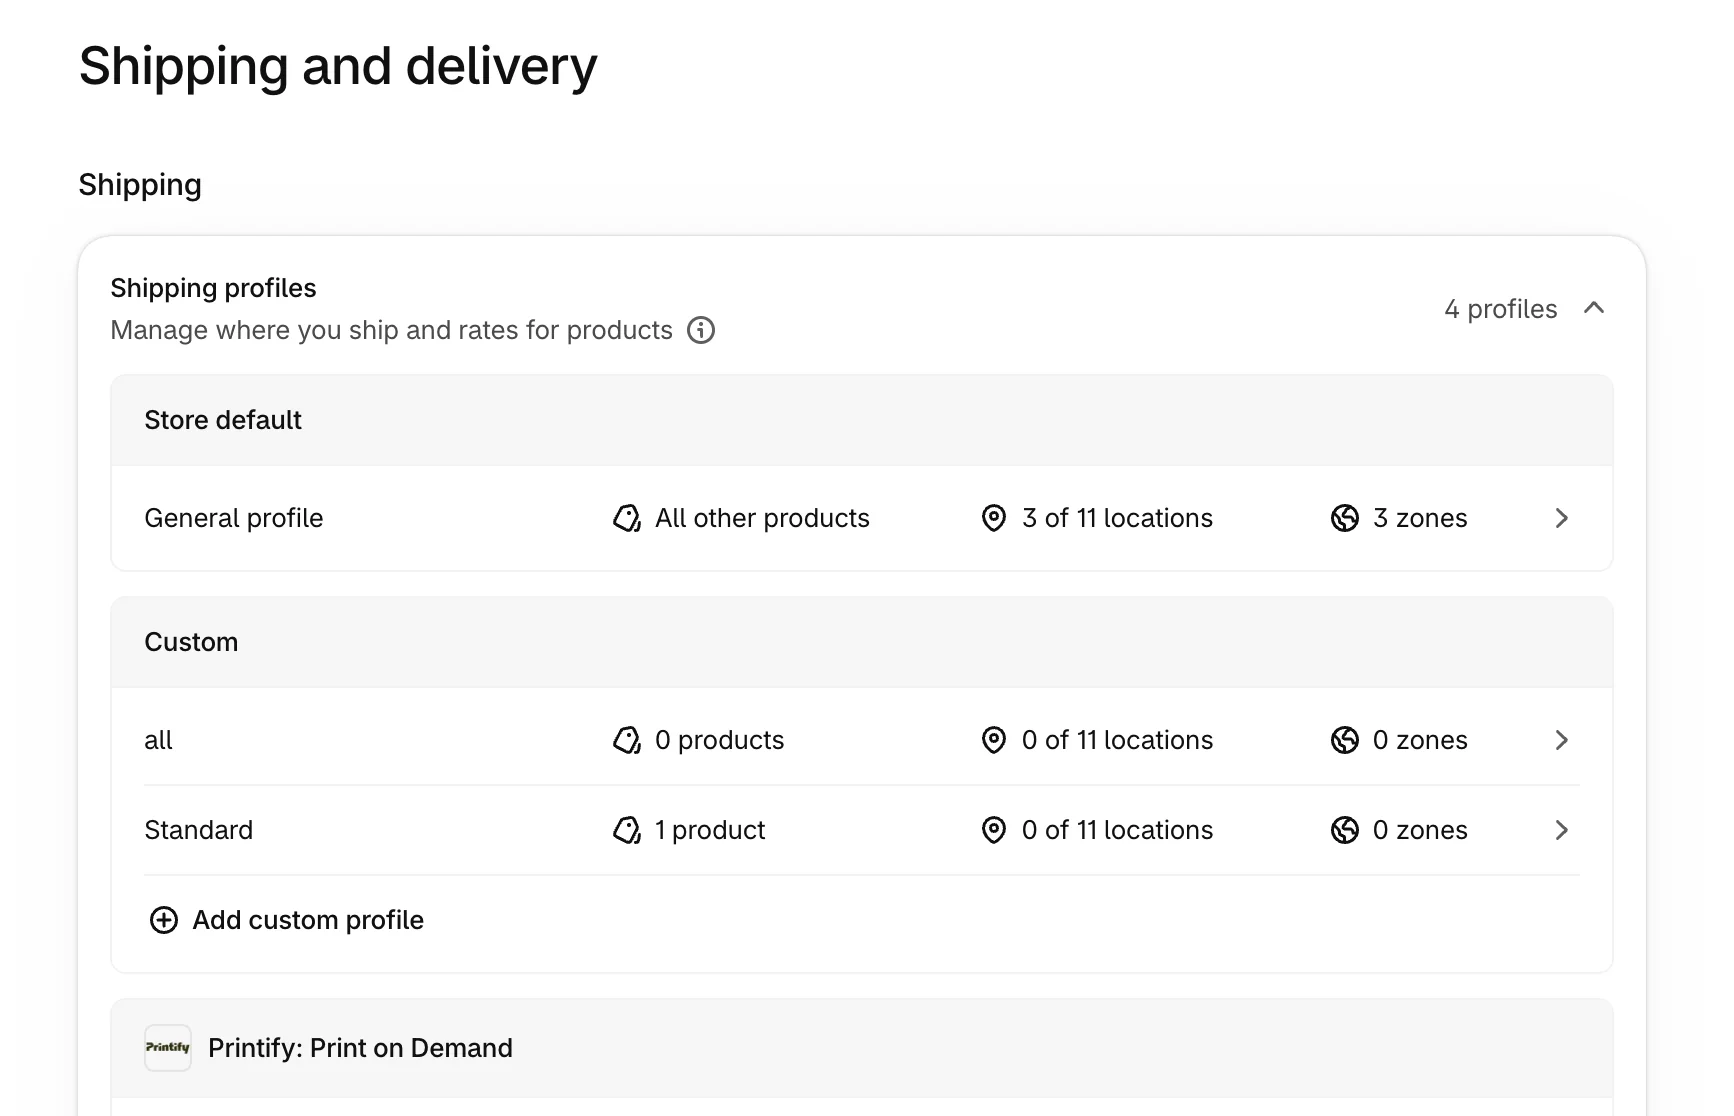Click the 'Custom' section header
This screenshot has height=1116, width=1734.
coord(862,642)
